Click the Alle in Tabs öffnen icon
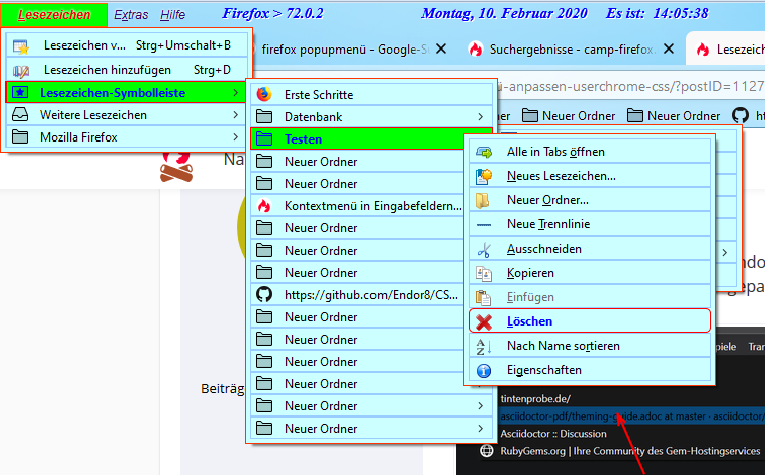Viewport: 765px width, 475px height. click(485, 152)
